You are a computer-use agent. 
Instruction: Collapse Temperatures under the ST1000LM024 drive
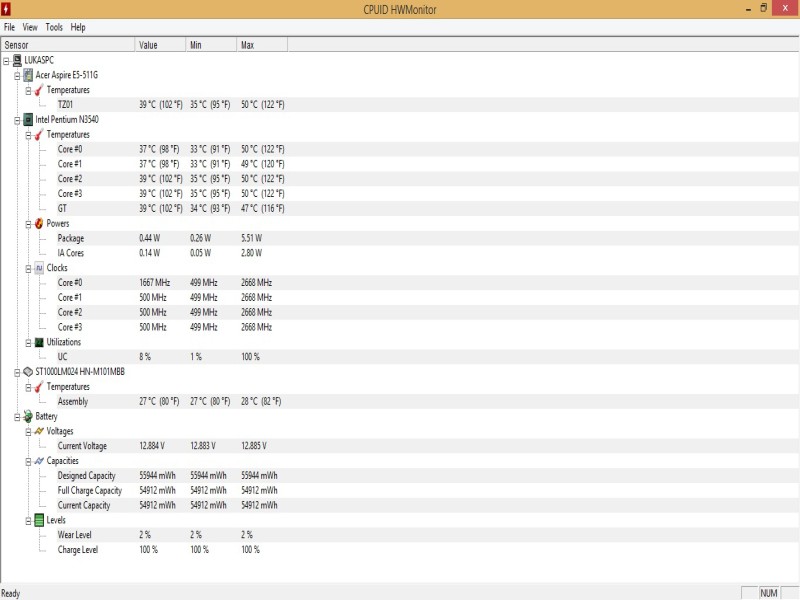click(29, 387)
